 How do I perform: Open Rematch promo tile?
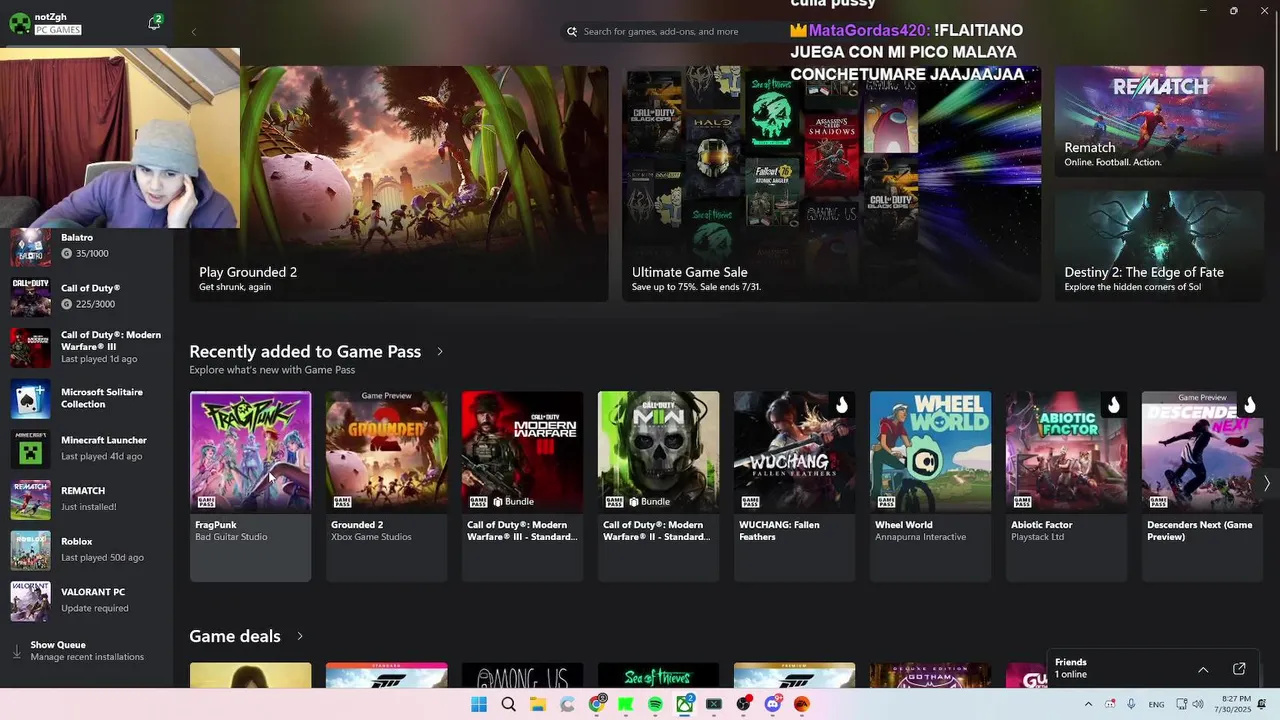click(1159, 122)
